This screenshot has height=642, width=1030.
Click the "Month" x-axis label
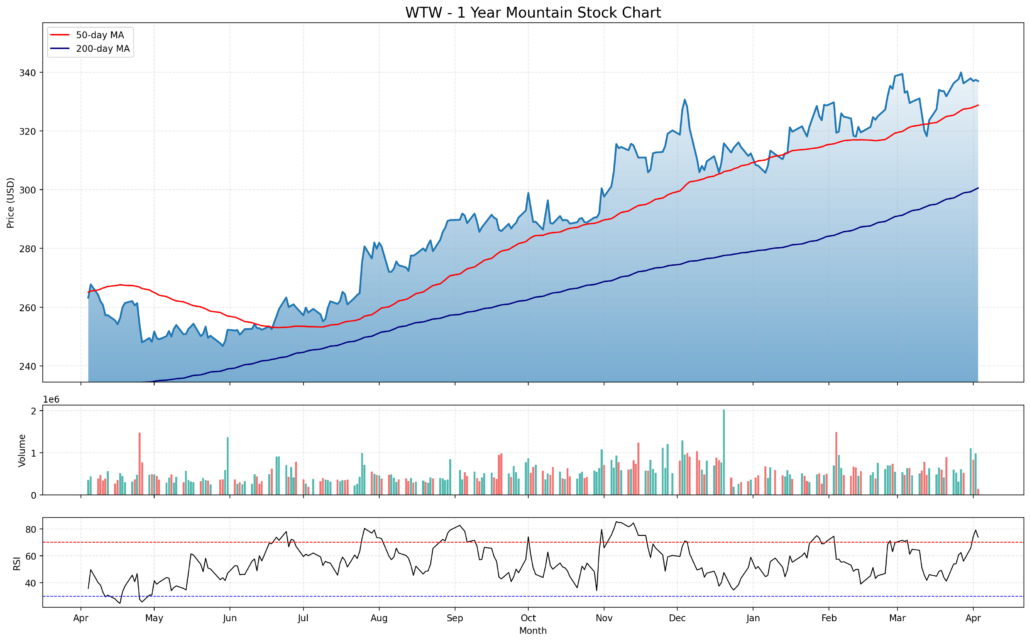coord(533,631)
